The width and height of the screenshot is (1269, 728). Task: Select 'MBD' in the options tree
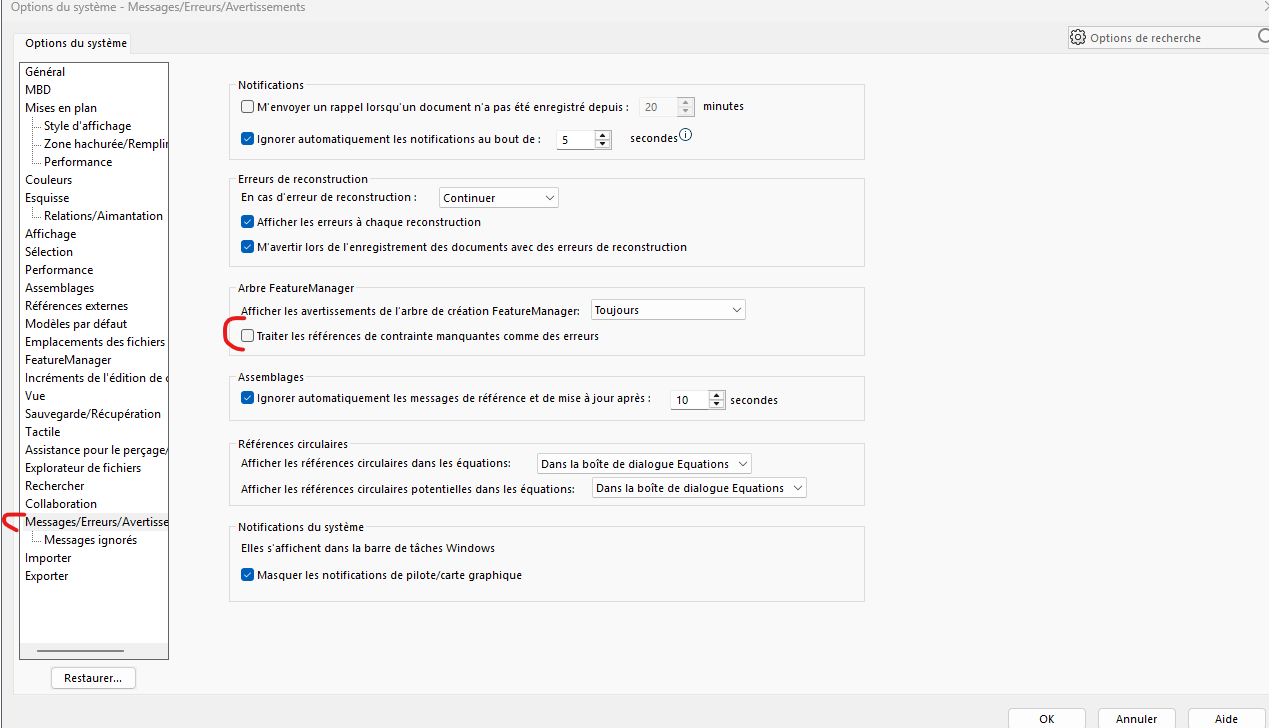point(38,90)
